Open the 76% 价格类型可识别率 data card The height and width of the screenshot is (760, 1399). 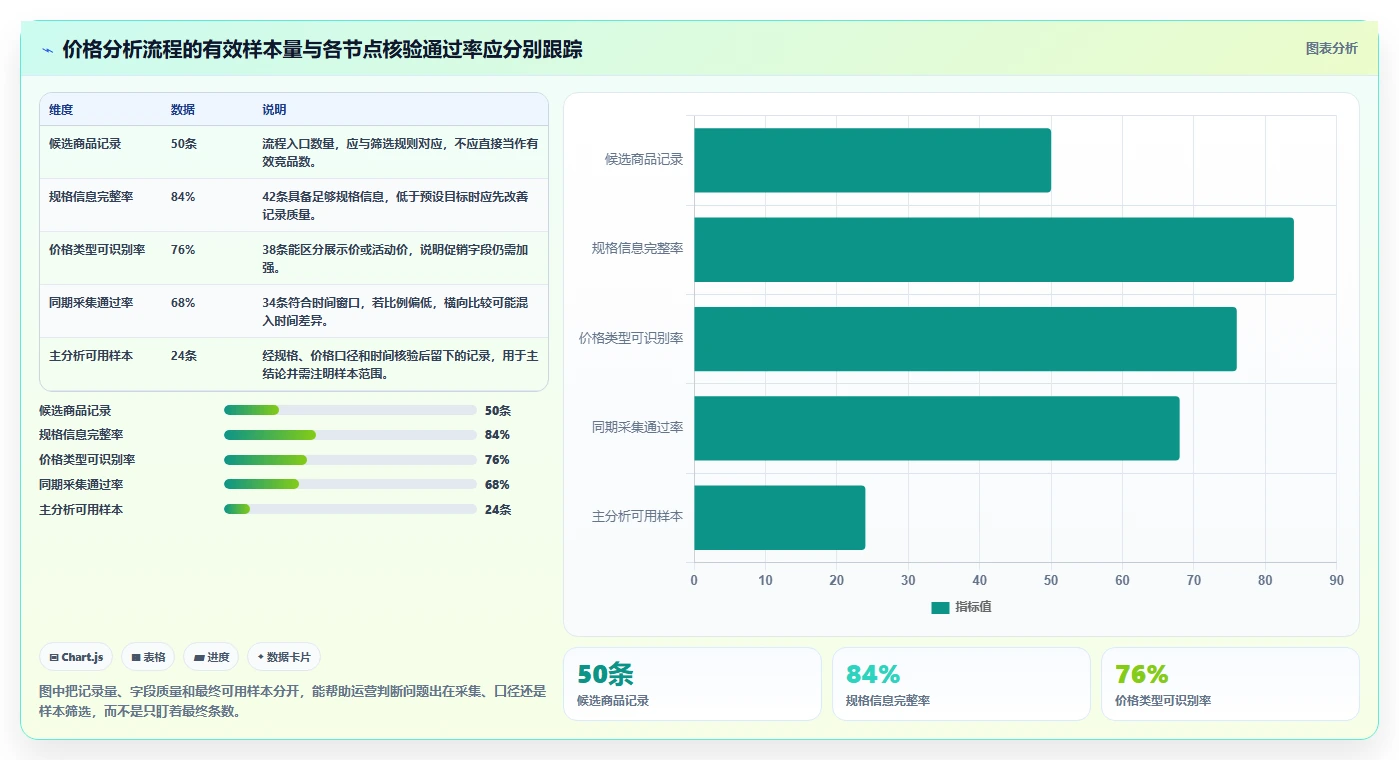click(x=1230, y=684)
